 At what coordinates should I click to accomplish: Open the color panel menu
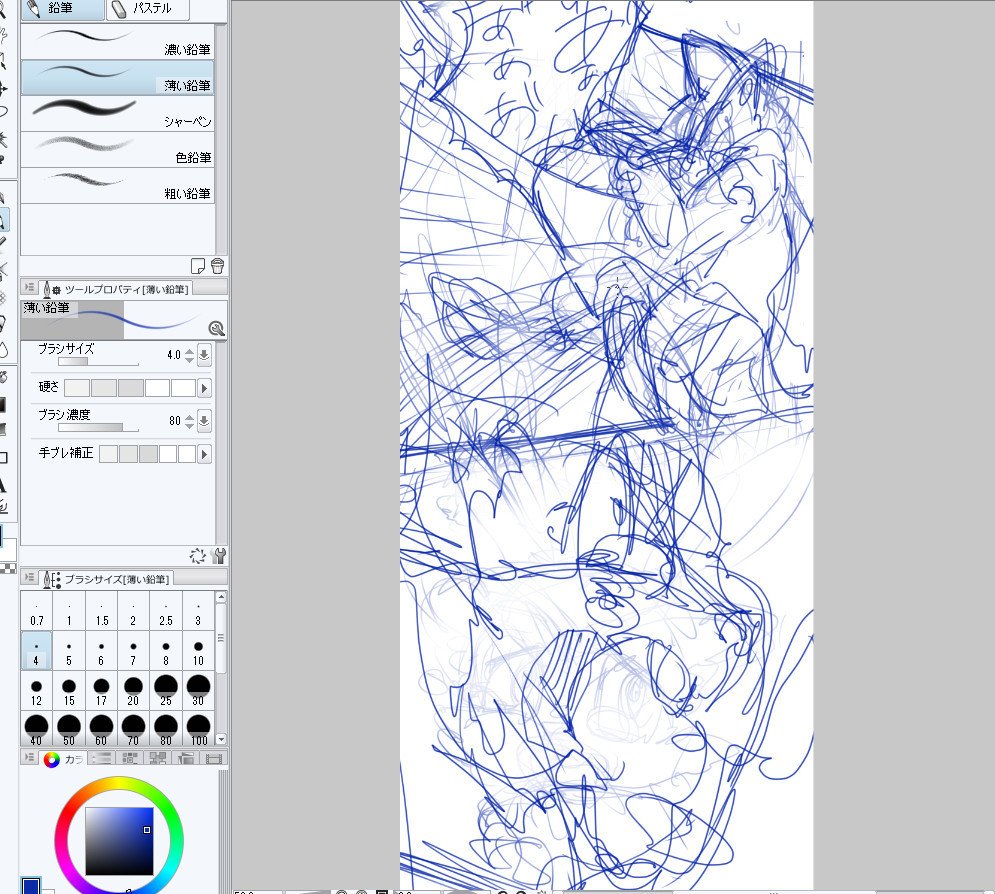[x=29, y=757]
